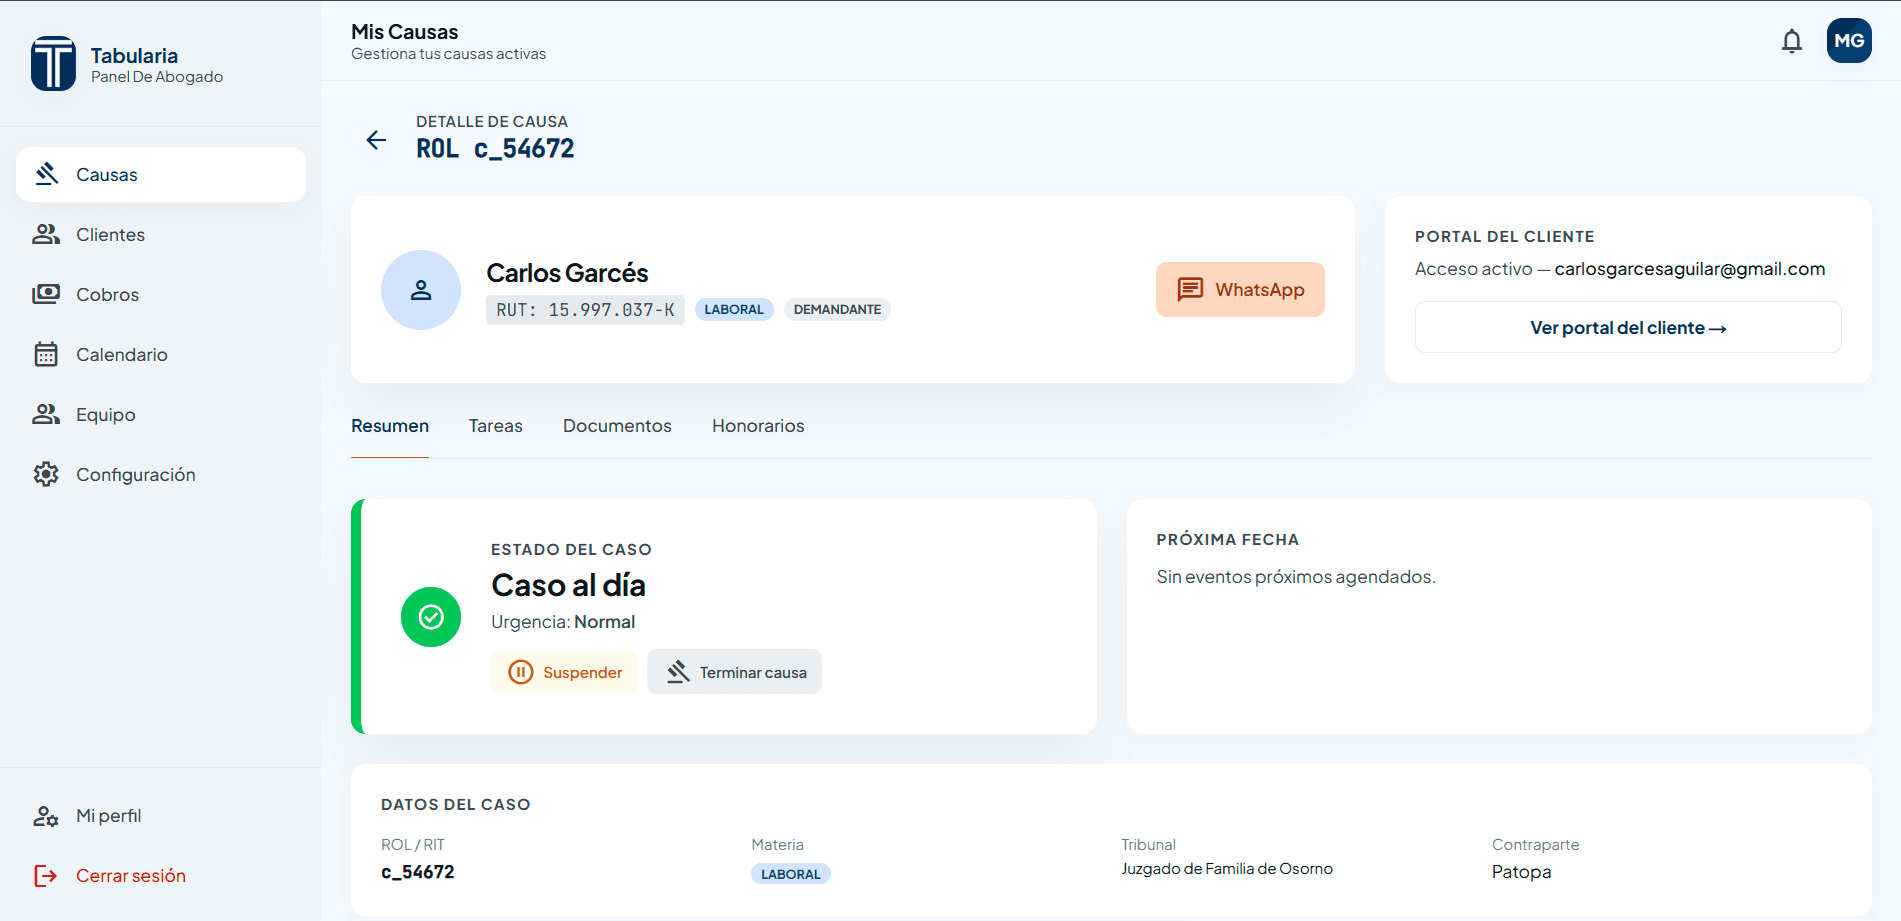The width and height of the screenshot is (1901, 921).
Task: Click Cerrar sesión to log out
Action: pos(161,876)
